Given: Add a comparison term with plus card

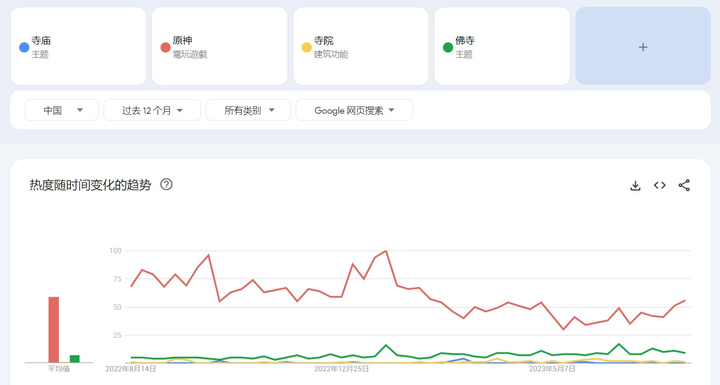Looking at the screenshot, I should 643,46.
